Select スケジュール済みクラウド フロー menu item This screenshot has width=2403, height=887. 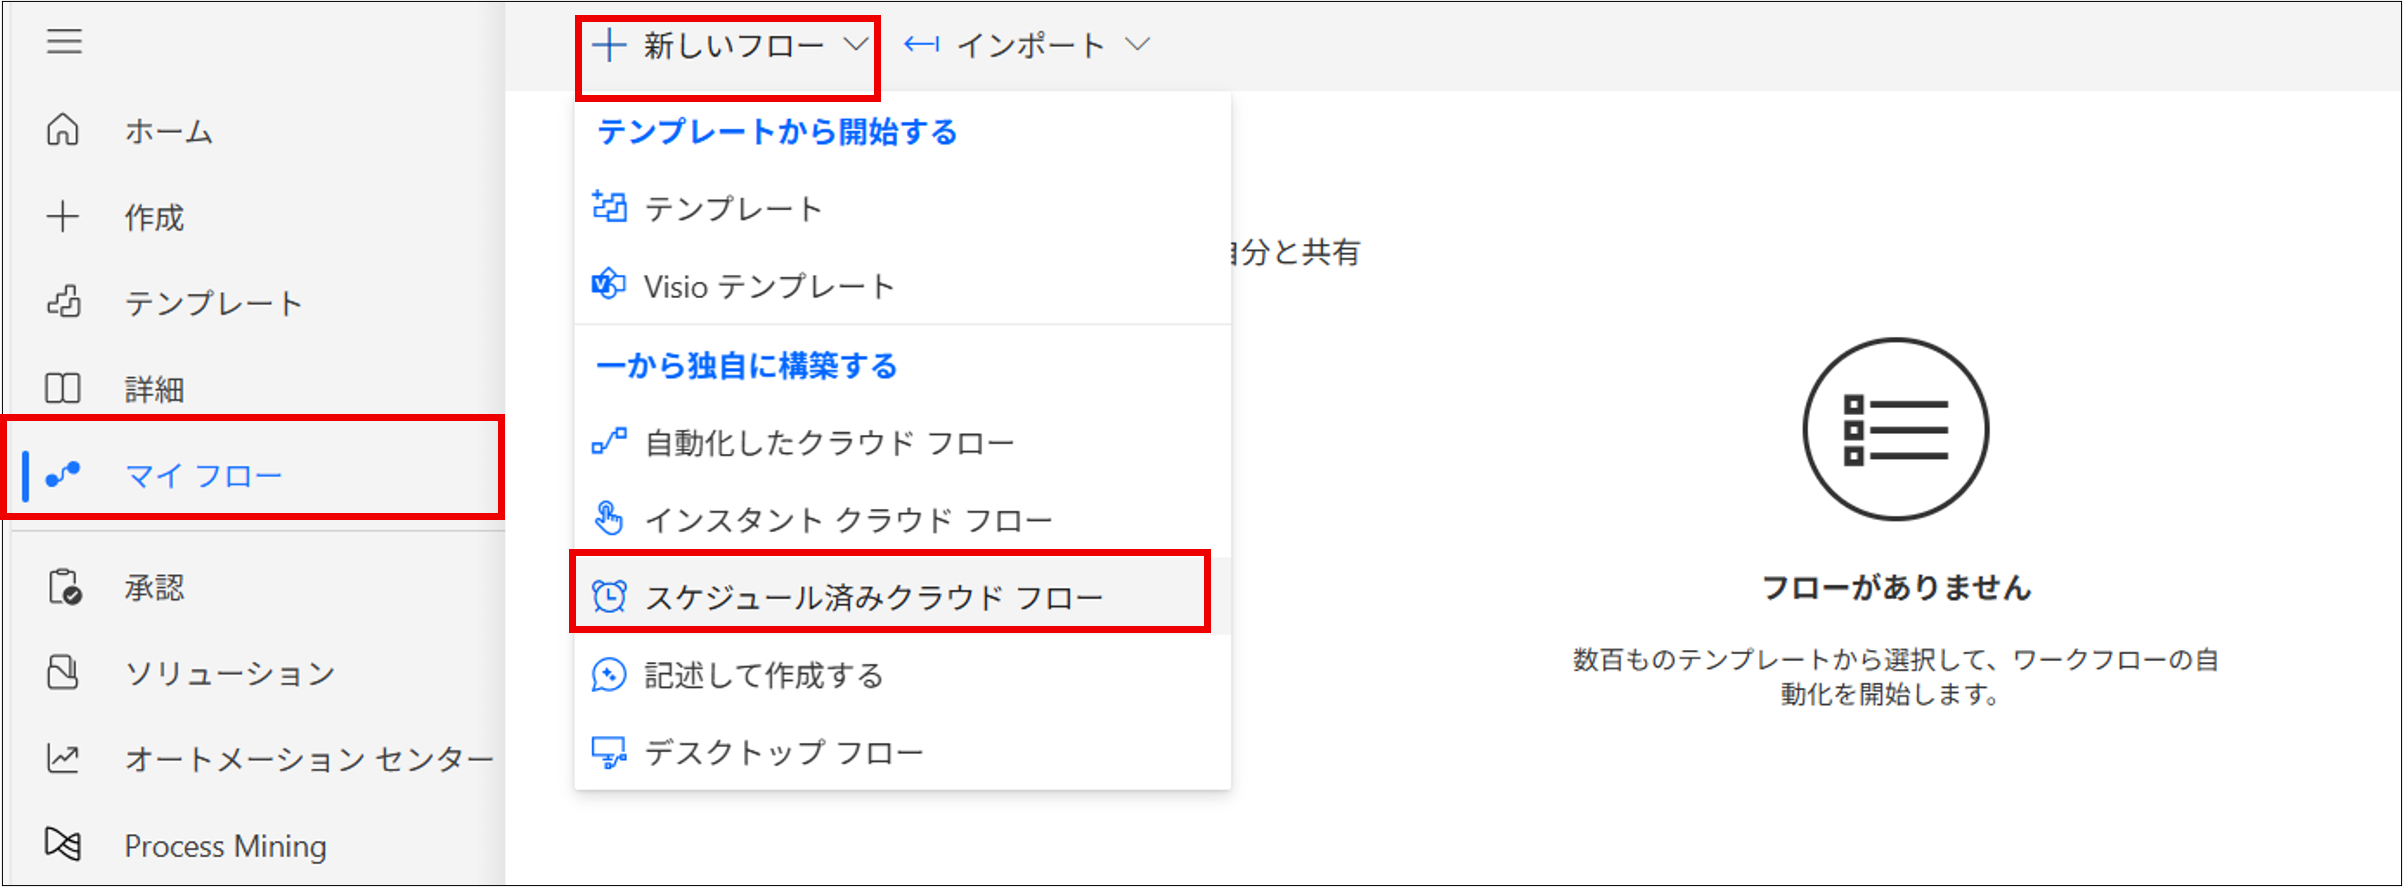pyautogui.click(x=873, y=597)
